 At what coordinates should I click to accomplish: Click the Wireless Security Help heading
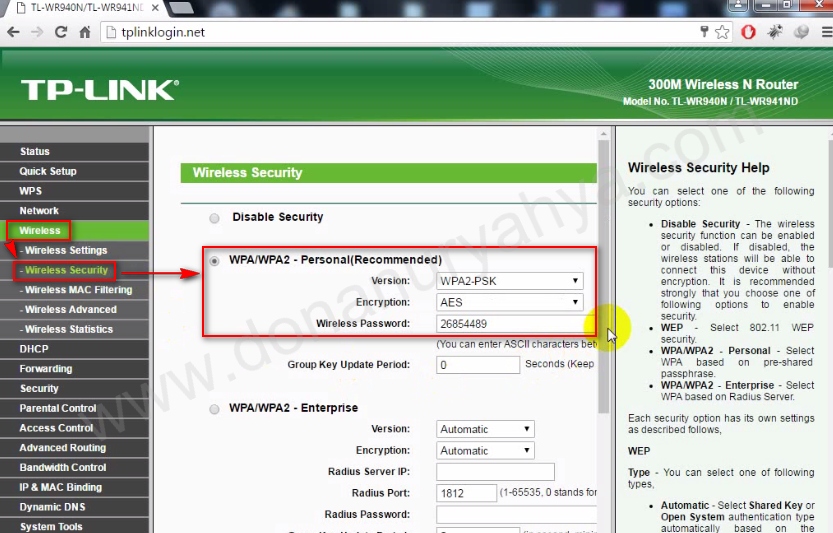[x=698, y=167]
